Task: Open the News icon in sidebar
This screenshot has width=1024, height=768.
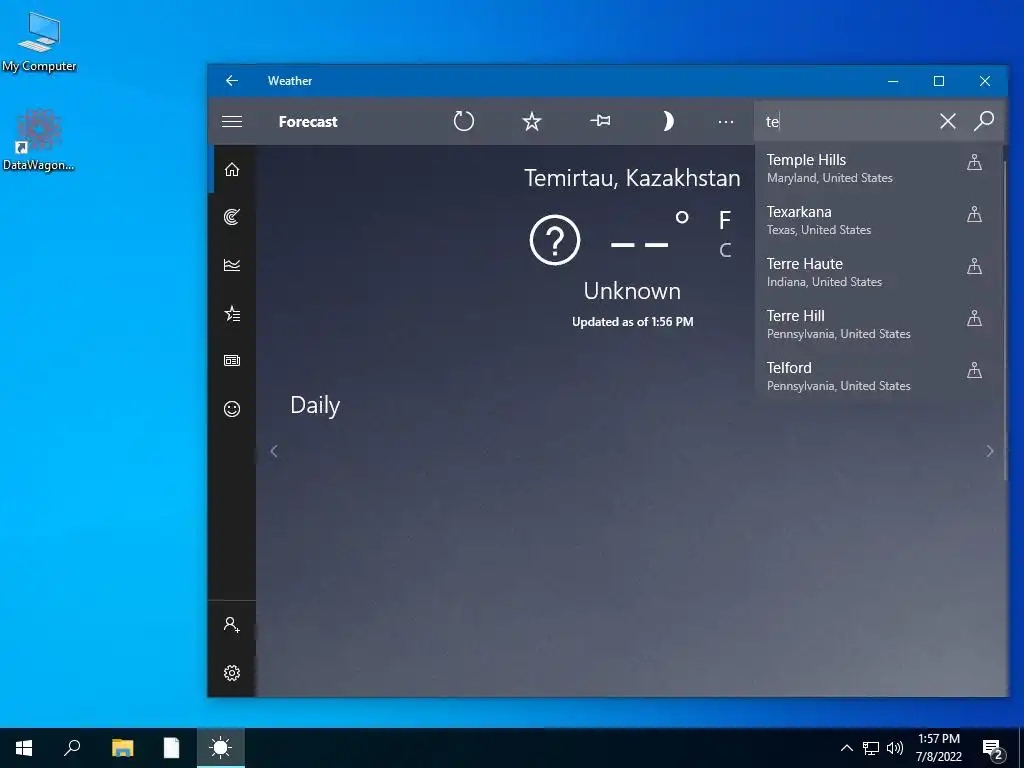Action: pyautogui.click(x=232, y=360)
